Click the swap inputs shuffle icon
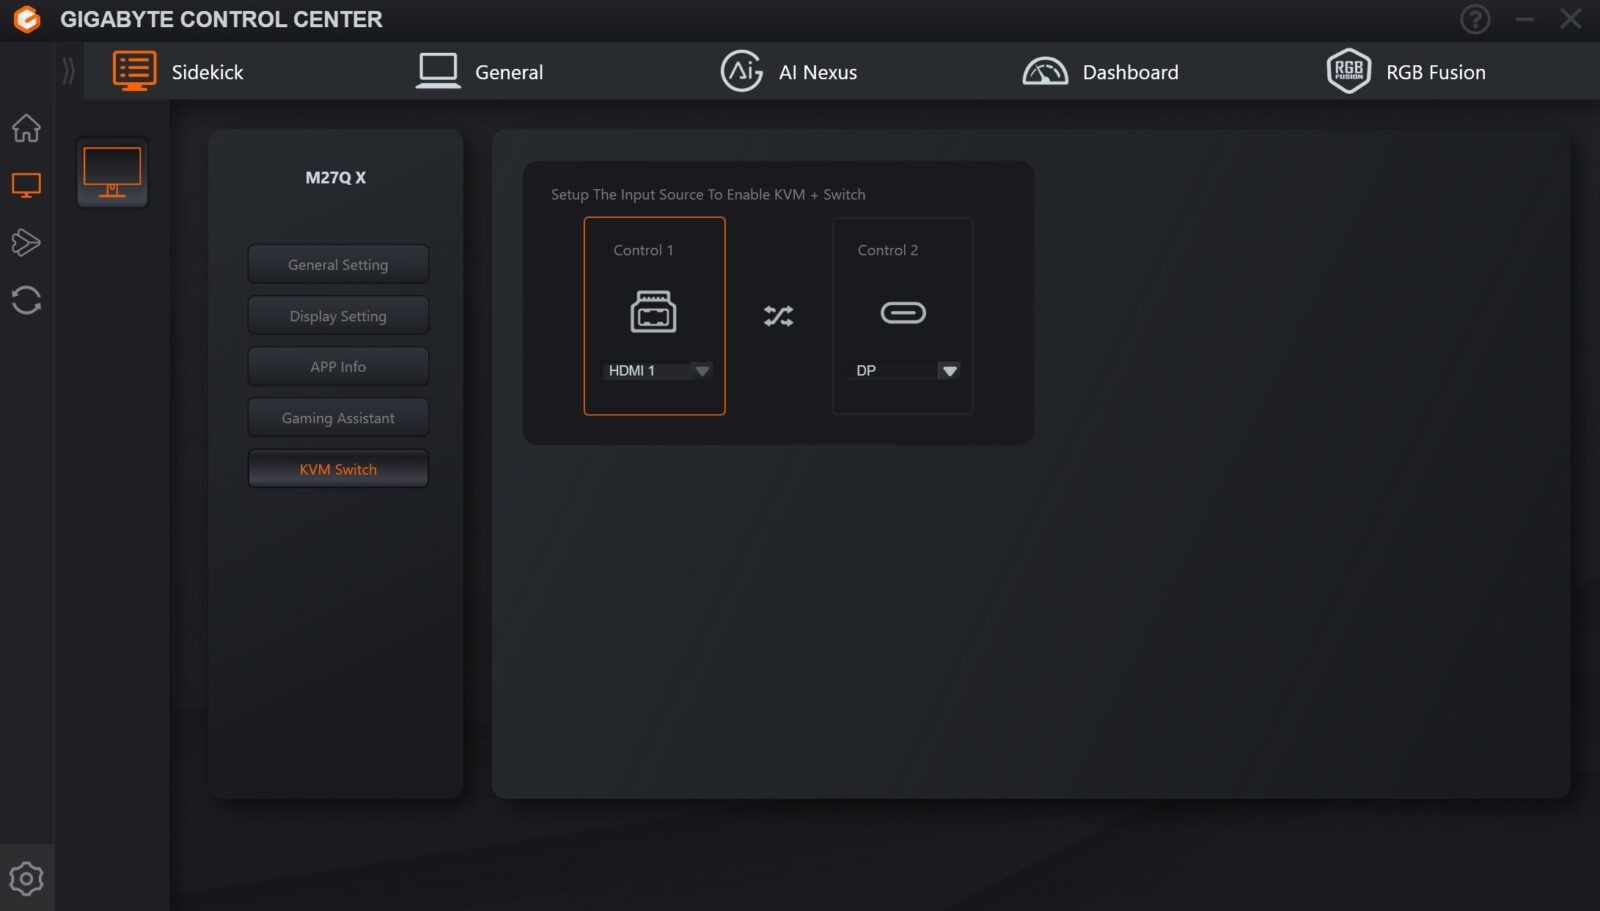1600x911 pixels. (x=778, y=316)
